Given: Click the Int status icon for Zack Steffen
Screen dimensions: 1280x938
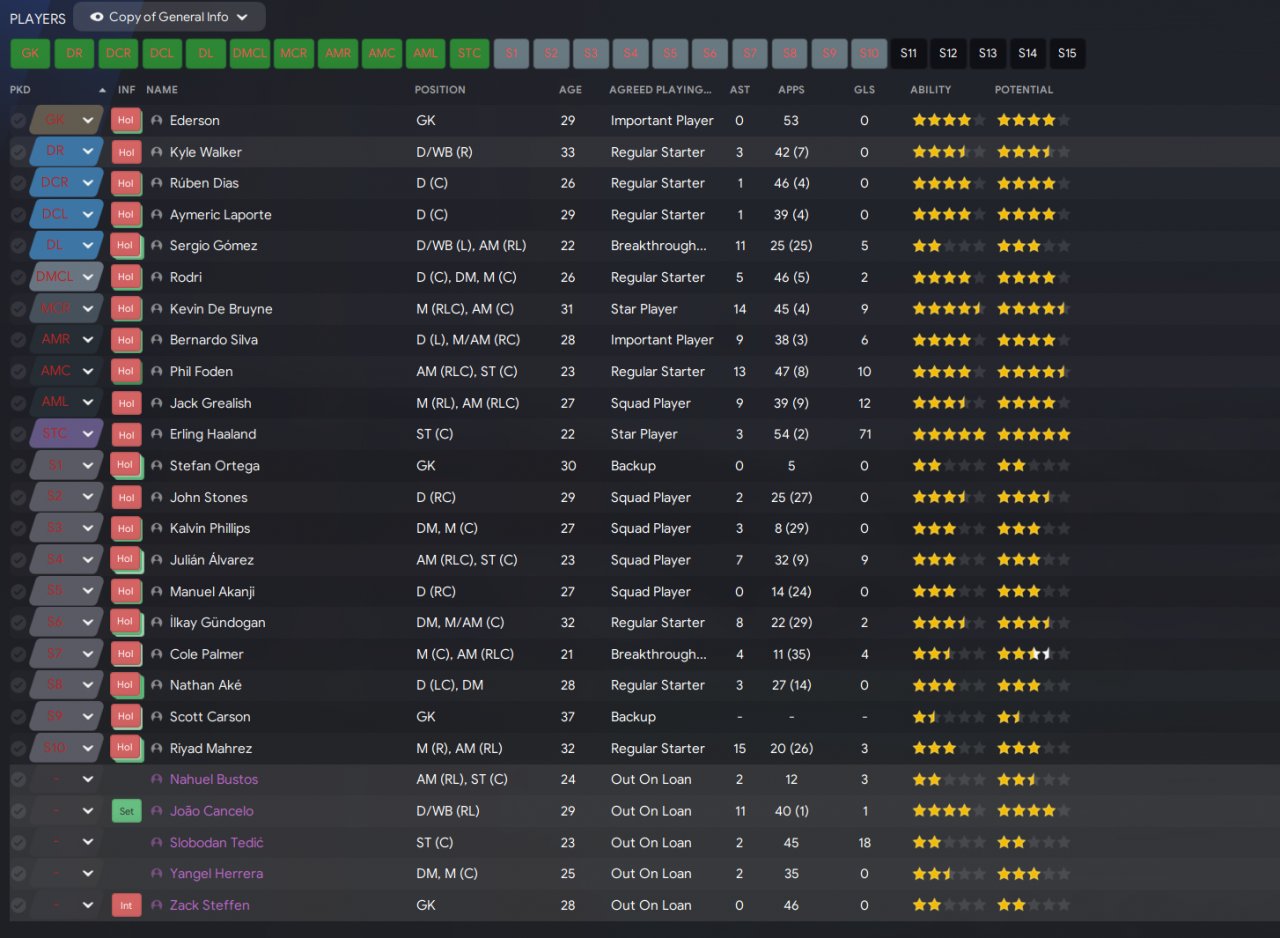Looking at the screenshot, I should point(125,906).
